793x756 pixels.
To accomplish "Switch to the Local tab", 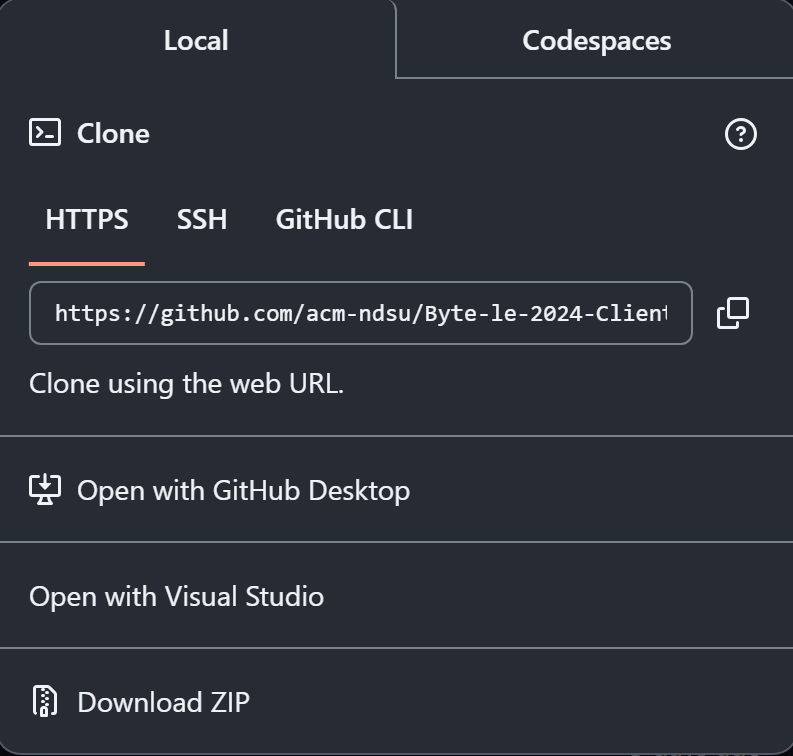I will coord(196,40).
